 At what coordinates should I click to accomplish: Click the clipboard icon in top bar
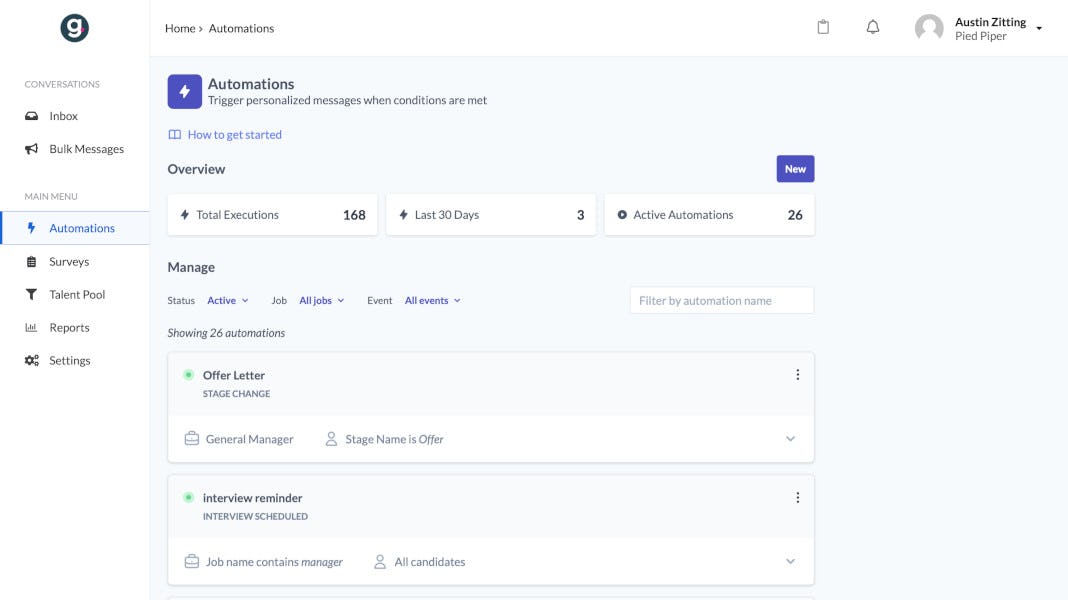coord(823,28)
